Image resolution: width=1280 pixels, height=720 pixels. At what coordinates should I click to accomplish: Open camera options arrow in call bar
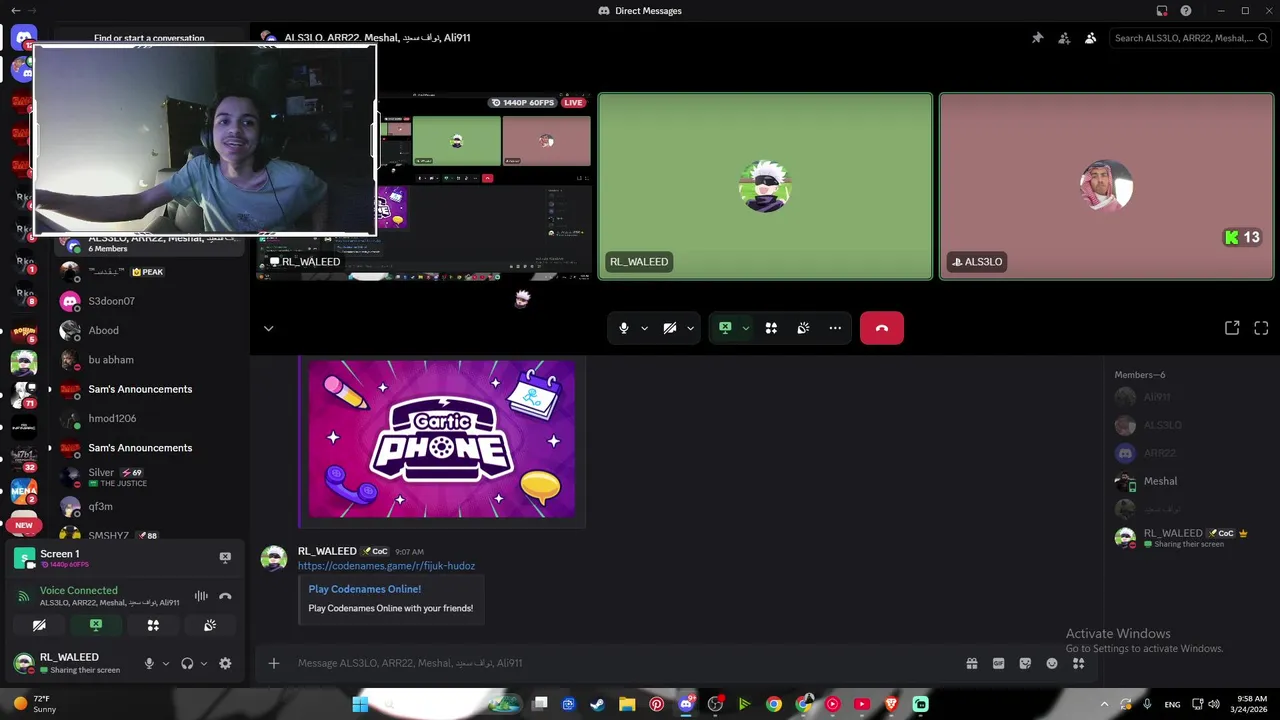690,328
